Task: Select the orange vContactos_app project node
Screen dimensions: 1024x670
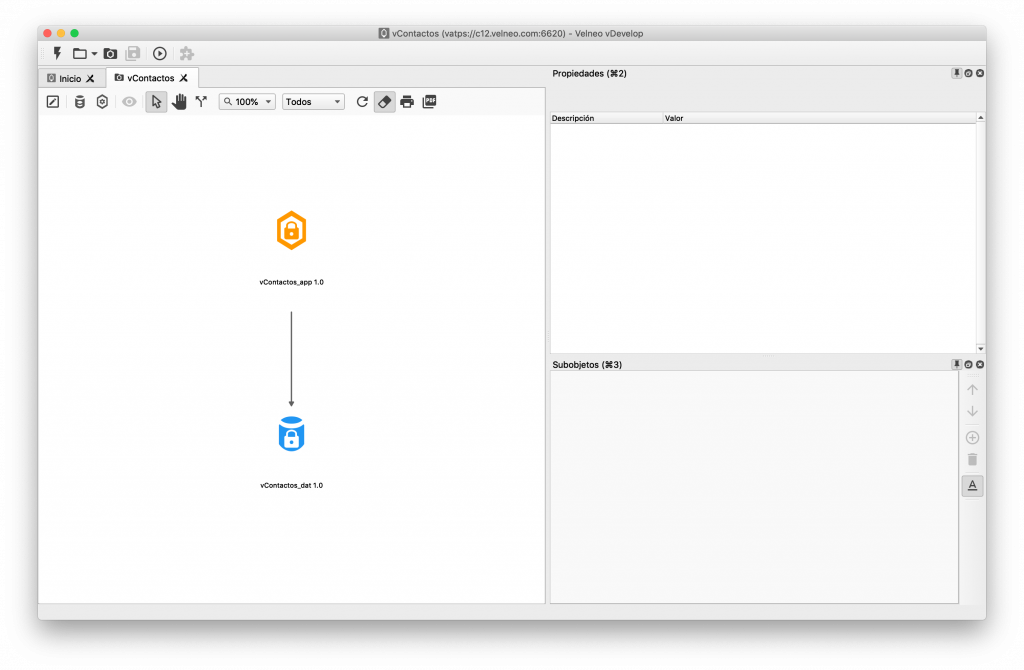Action: point(291,231)
